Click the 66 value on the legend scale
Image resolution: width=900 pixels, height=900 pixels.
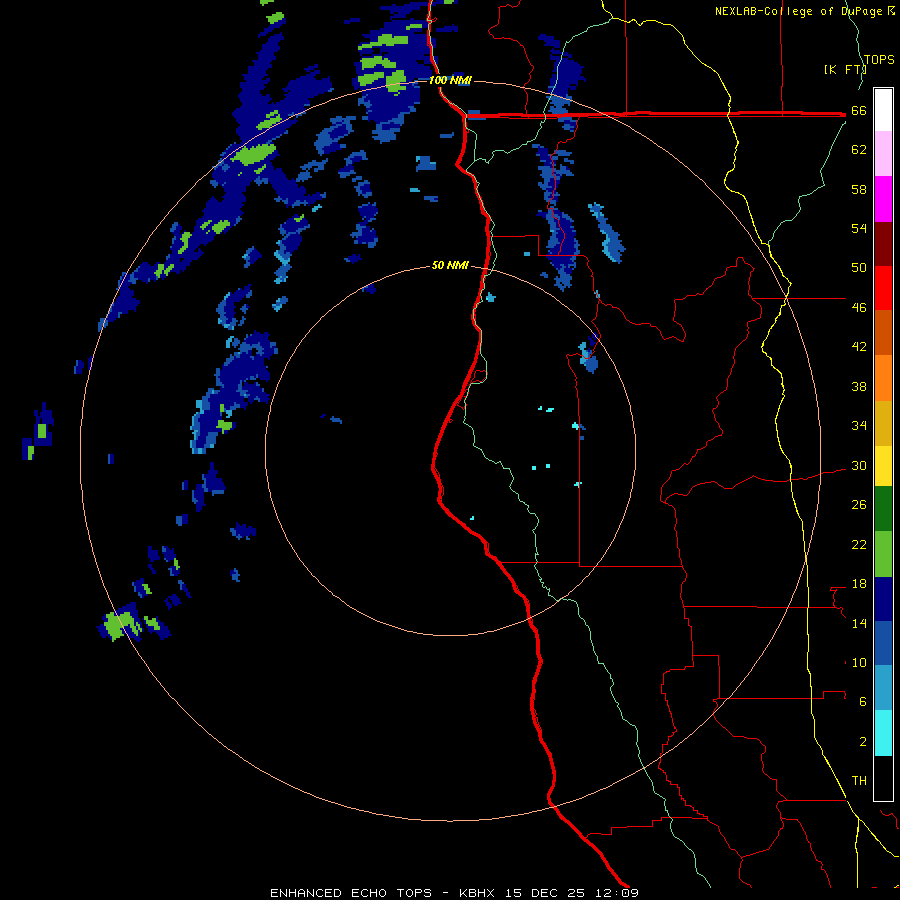tap(859, 111)
